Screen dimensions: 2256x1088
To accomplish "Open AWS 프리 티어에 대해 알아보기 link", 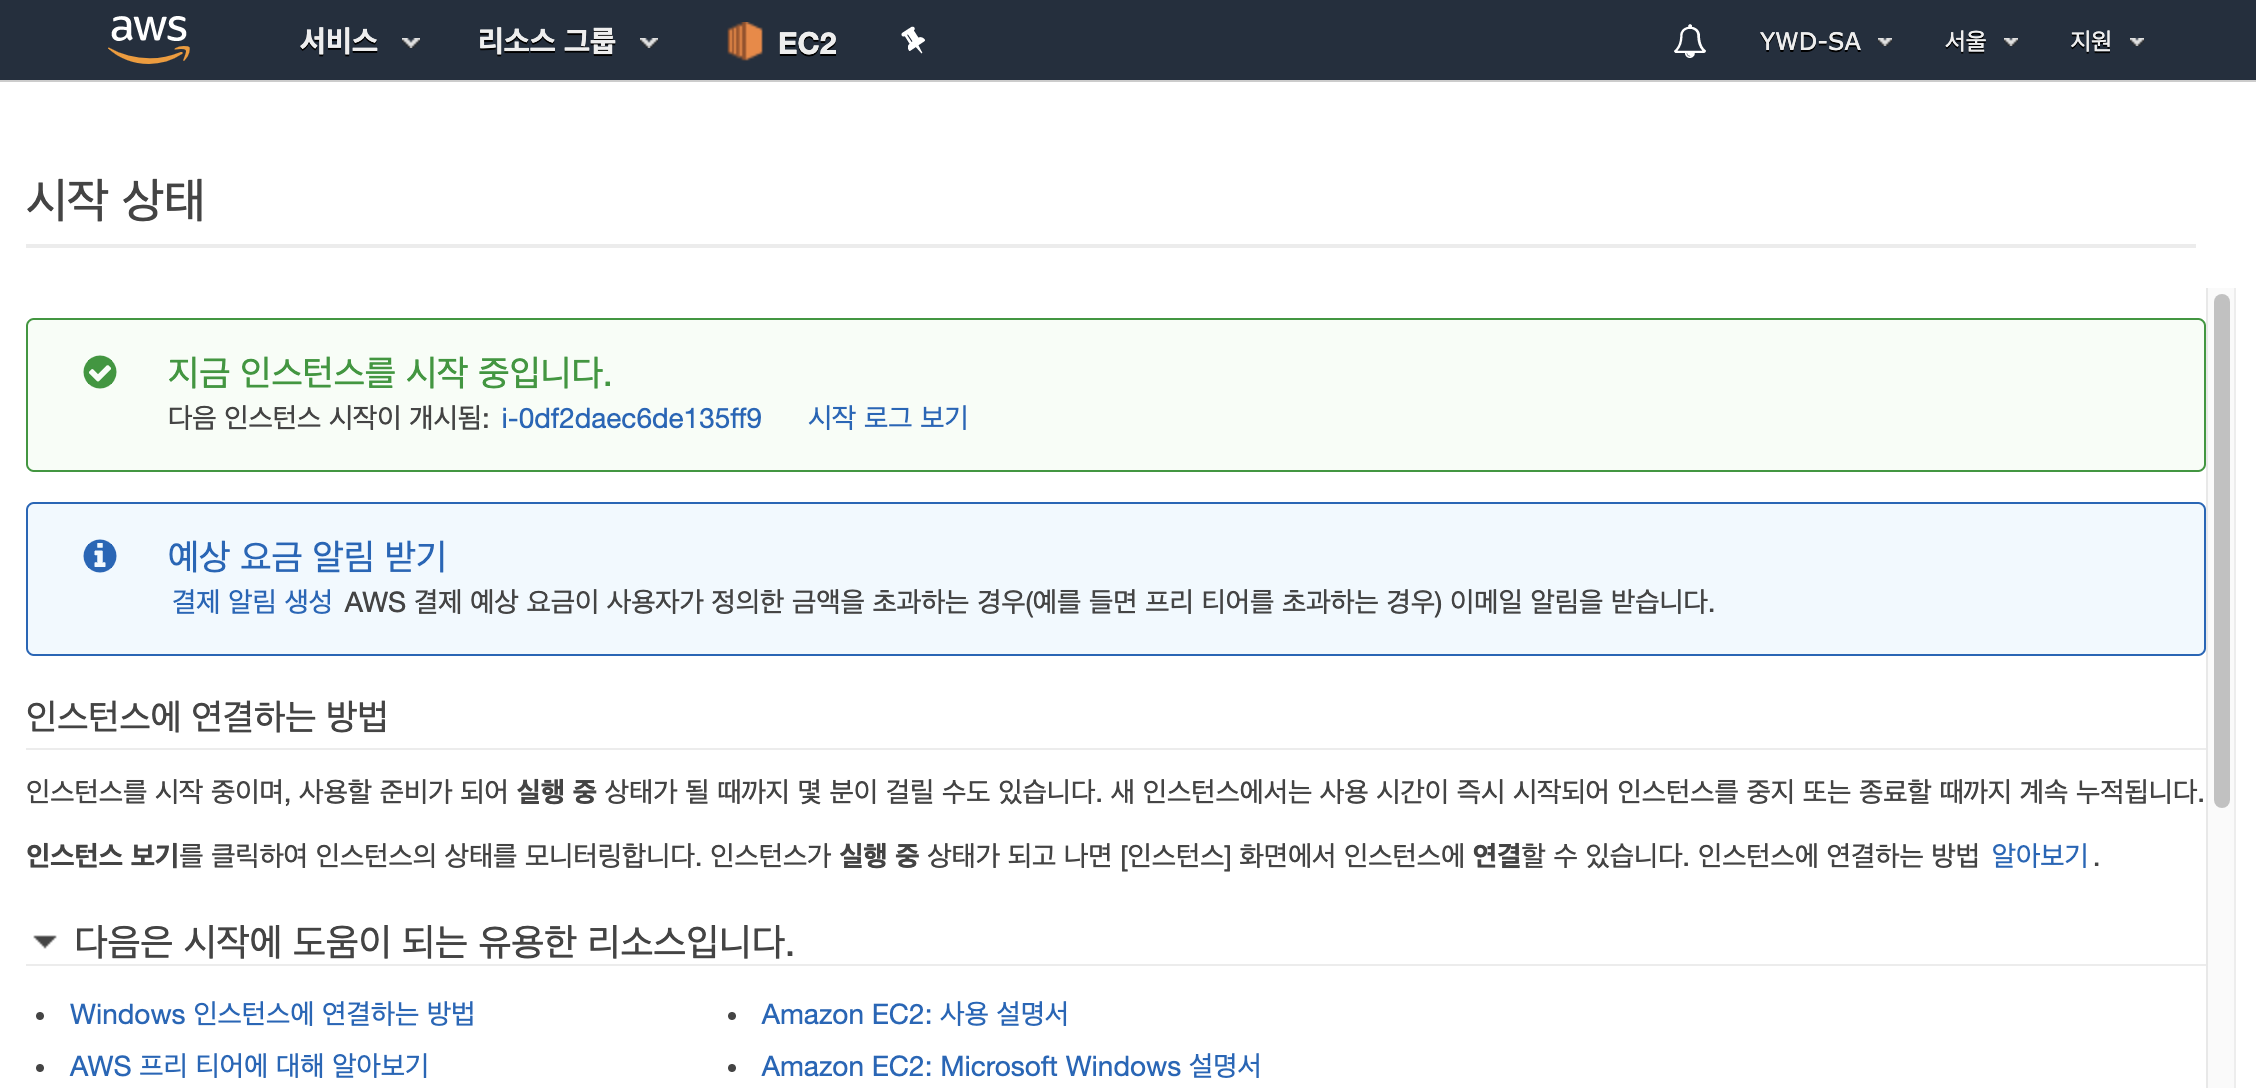I will tap(249, 1066).
